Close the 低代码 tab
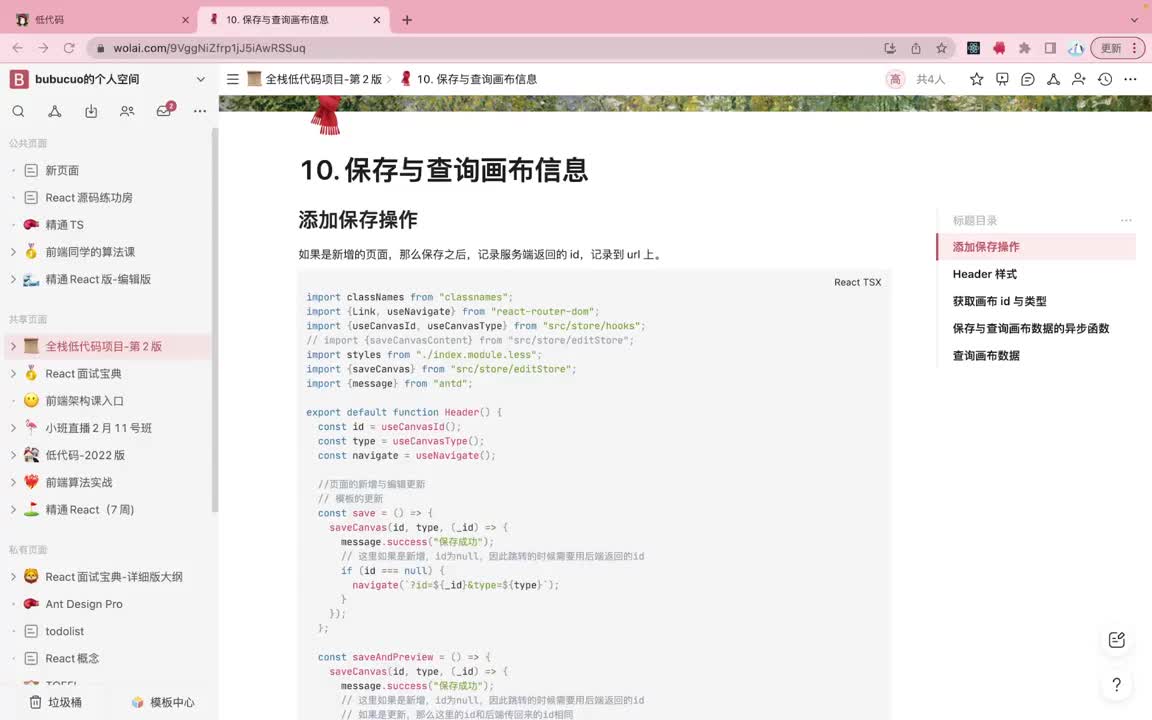 [185, 20]
